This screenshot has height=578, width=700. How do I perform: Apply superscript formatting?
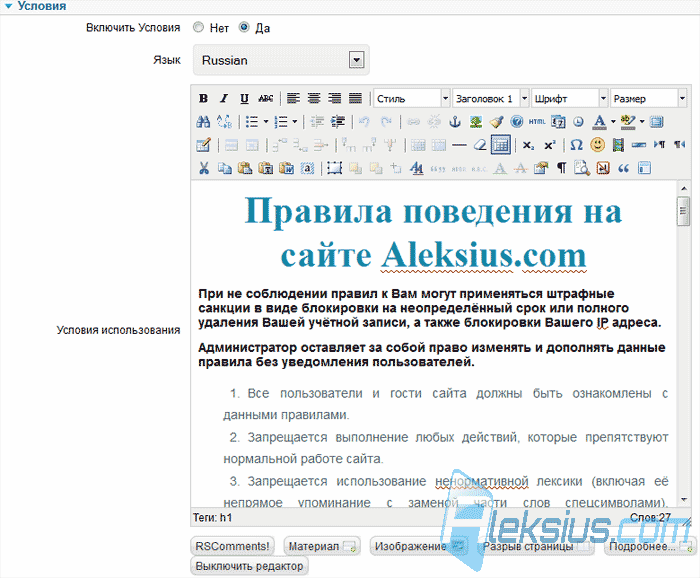550,145
